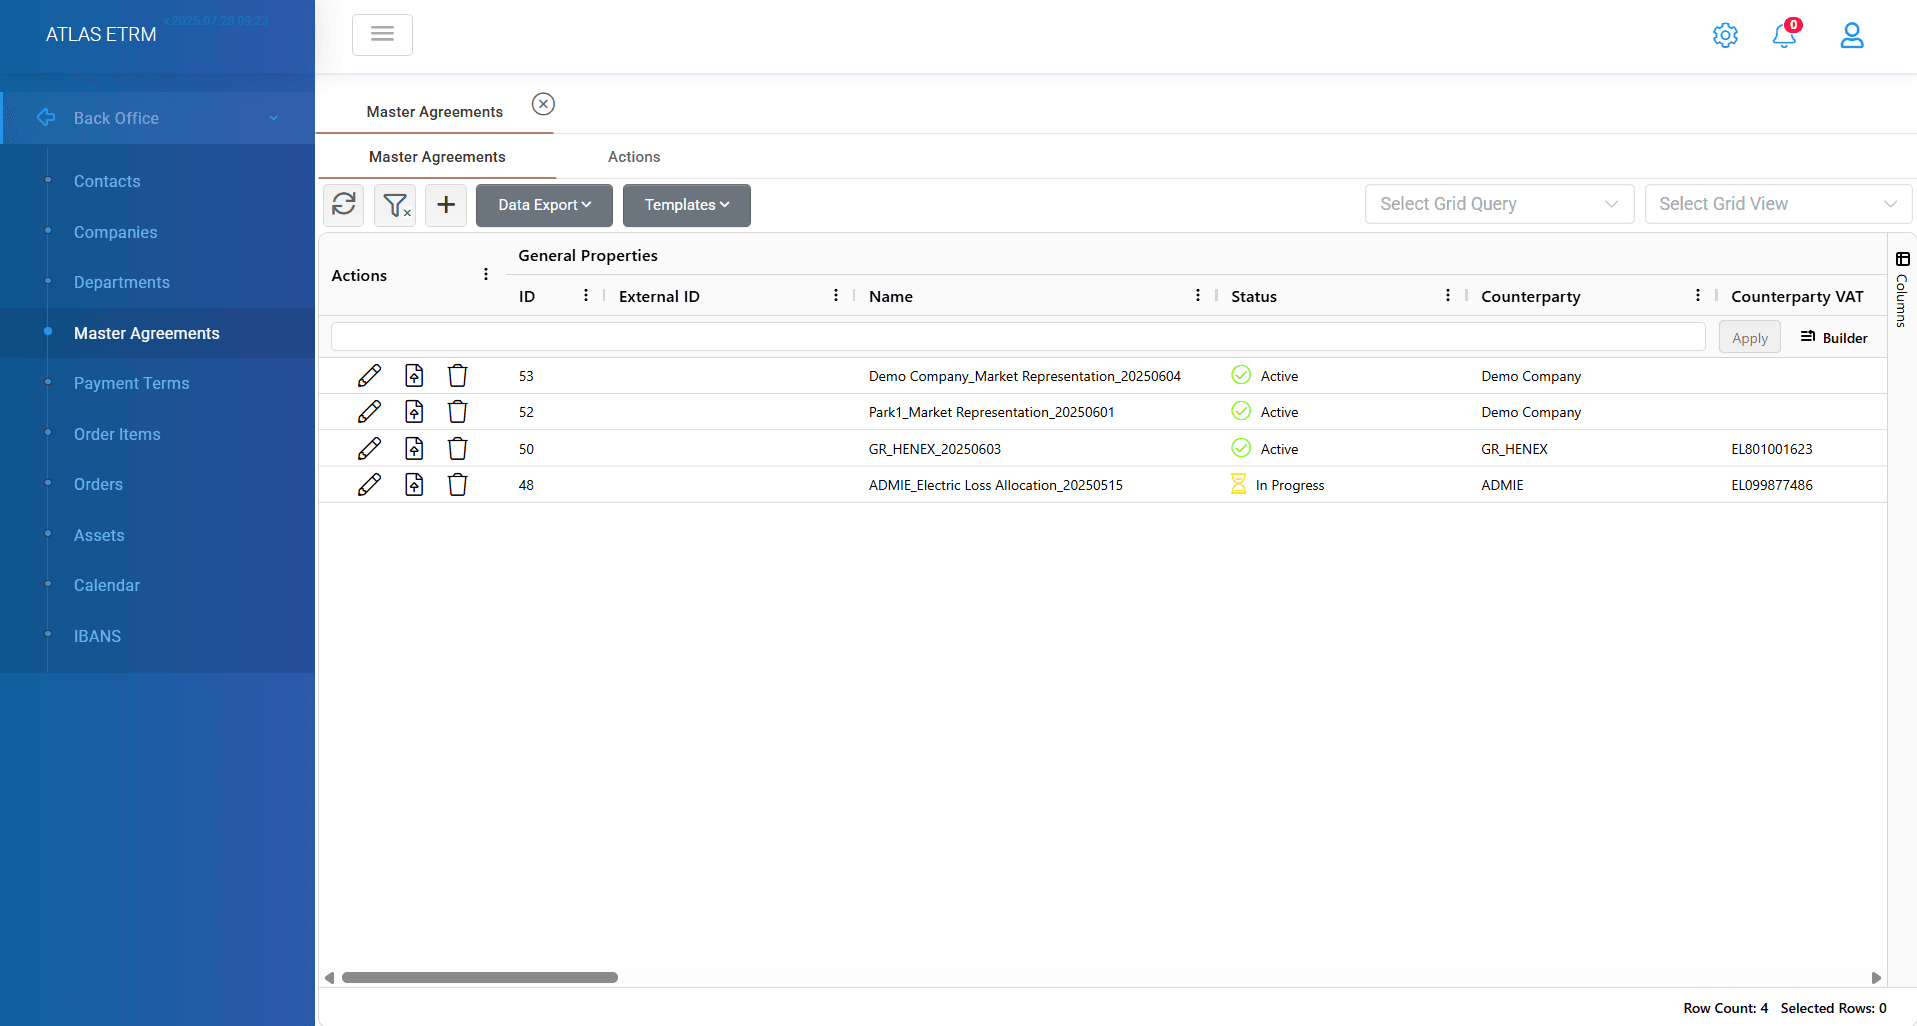
Task: Open the settings gear icon
Action: pos(1725,35)
